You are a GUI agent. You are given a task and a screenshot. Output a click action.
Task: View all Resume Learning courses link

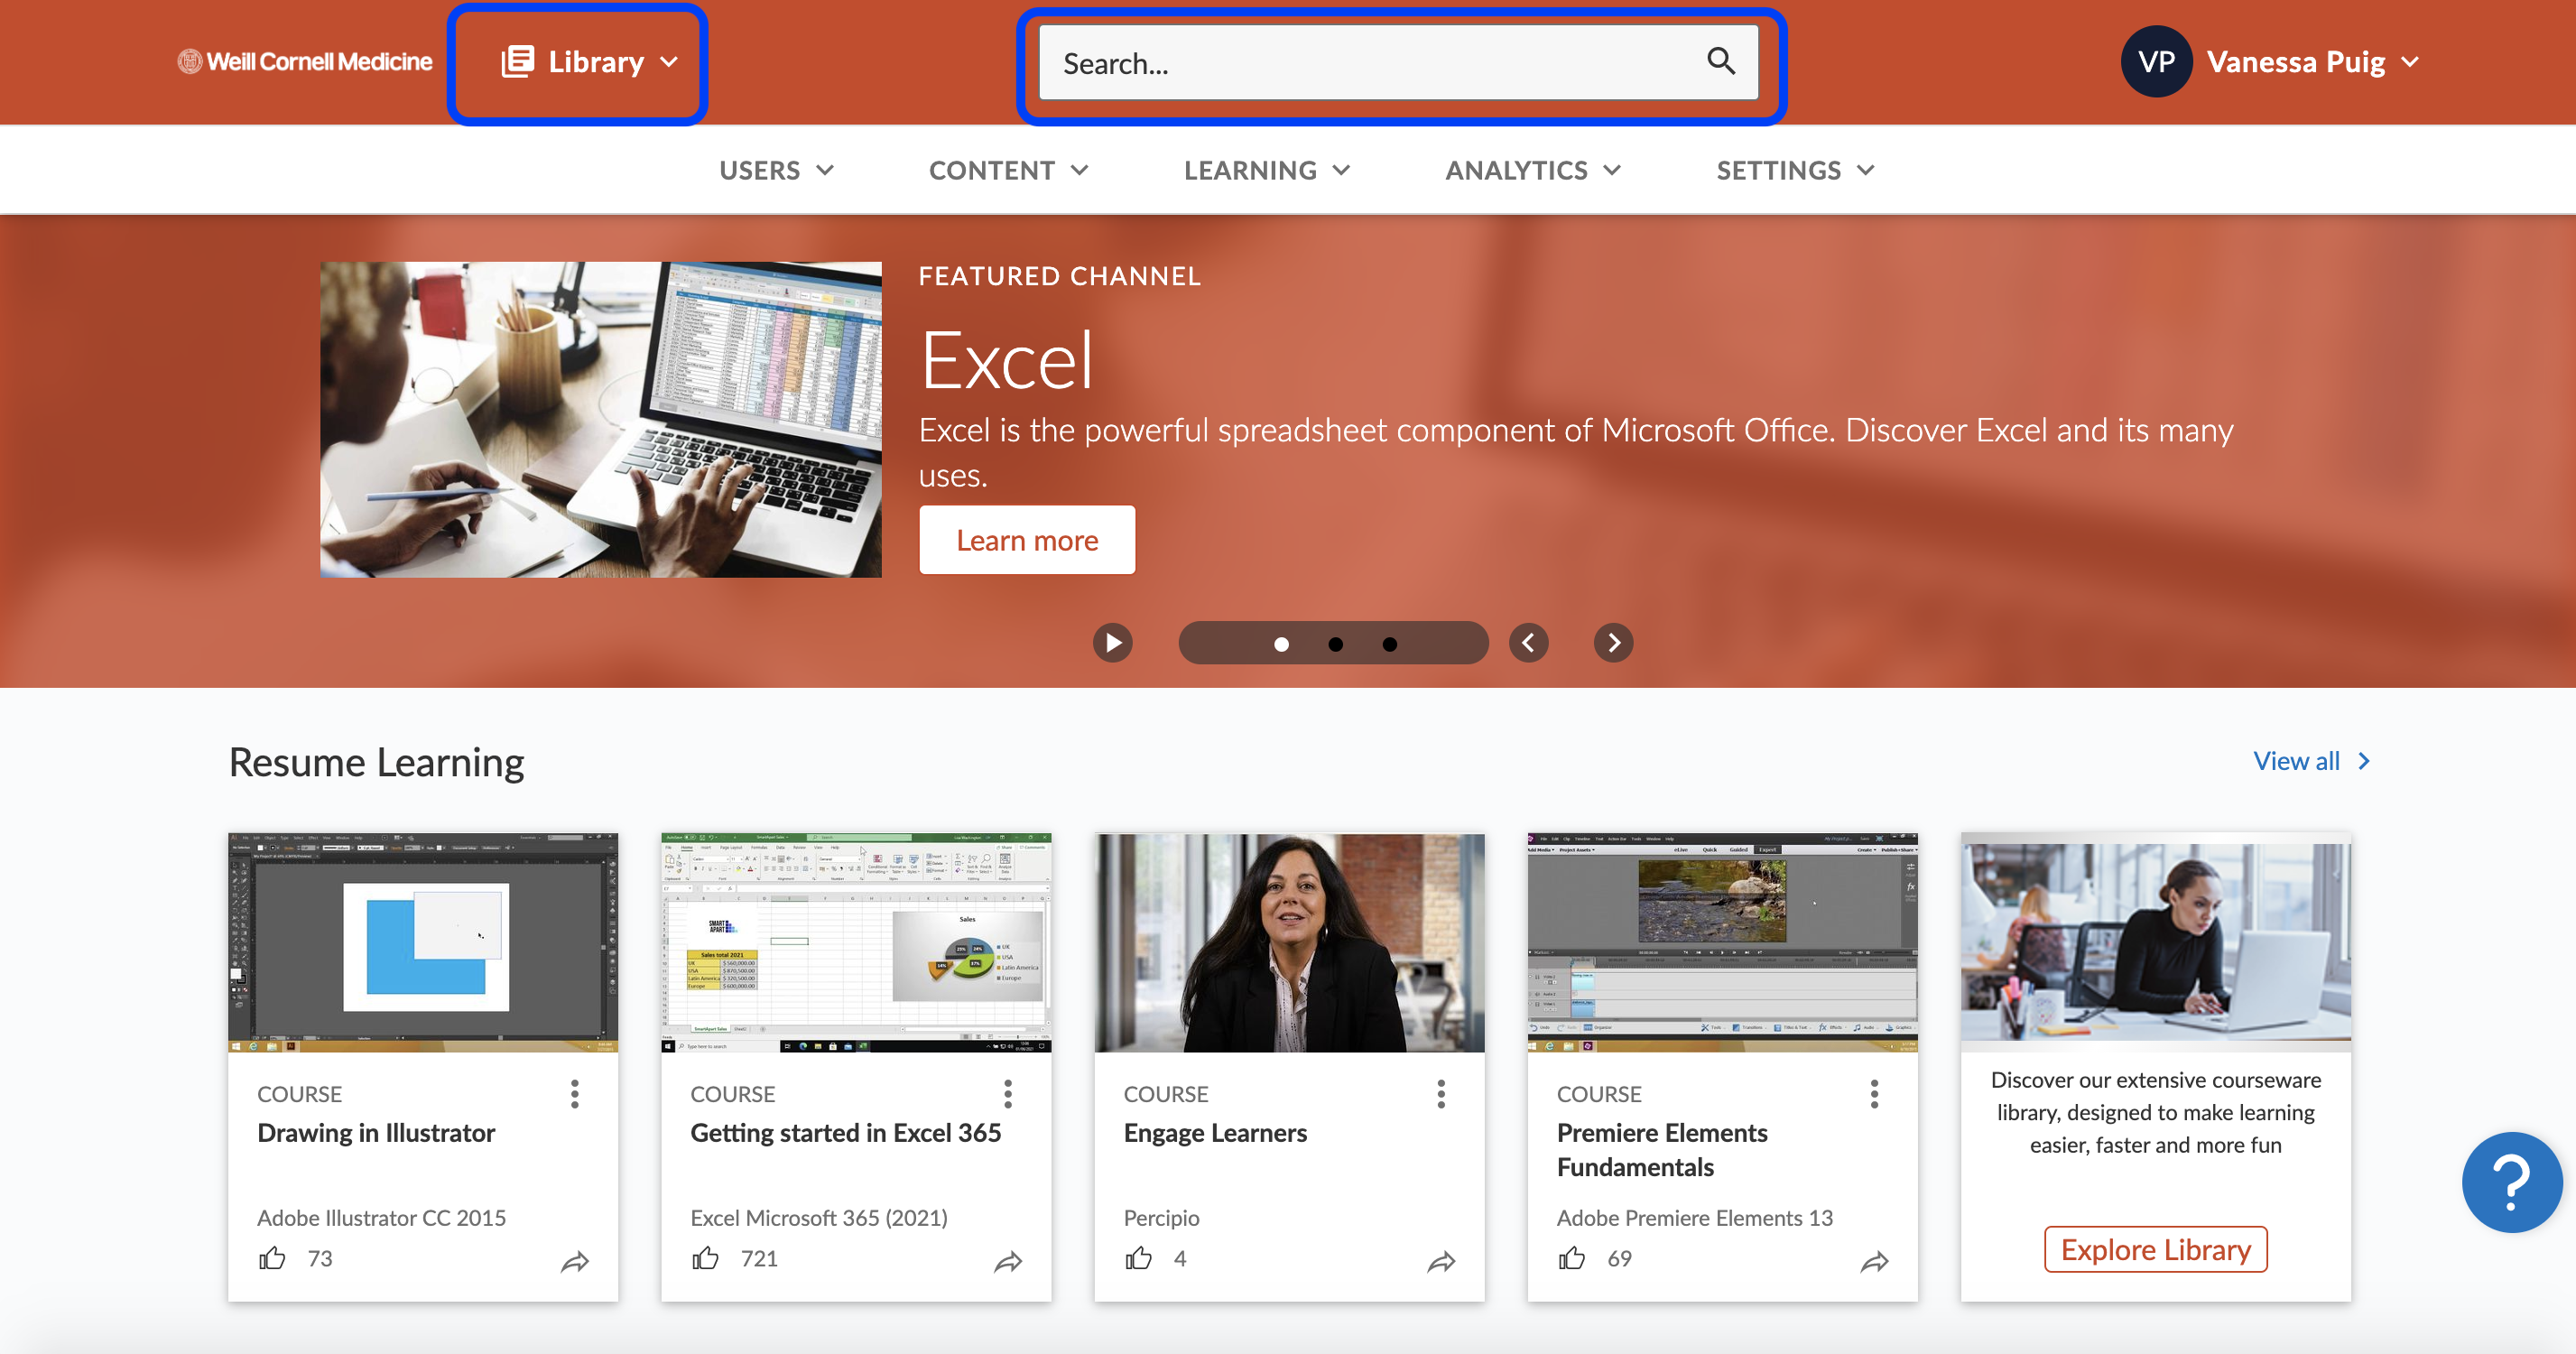(x=2313, y=760)
